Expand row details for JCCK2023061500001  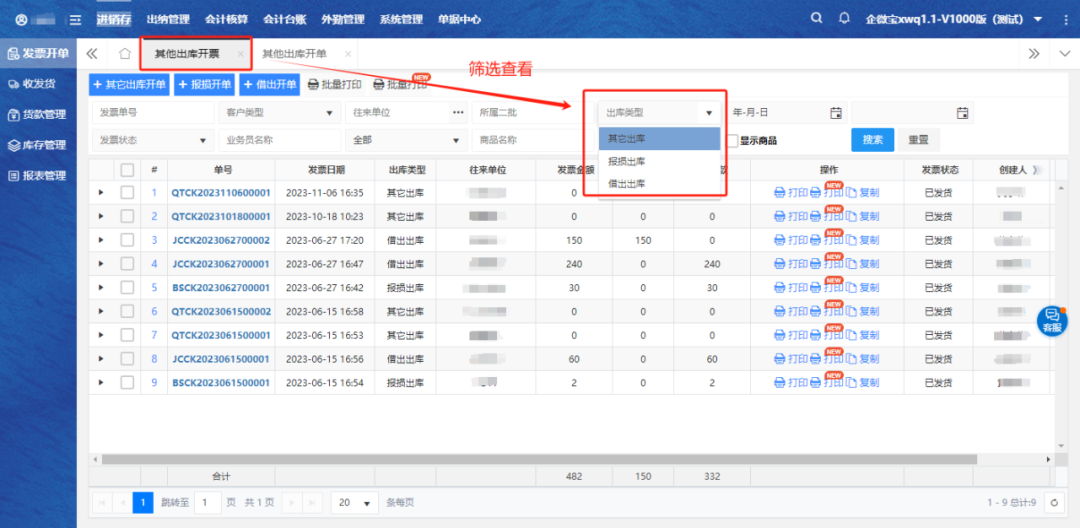(x=101, y=359)
